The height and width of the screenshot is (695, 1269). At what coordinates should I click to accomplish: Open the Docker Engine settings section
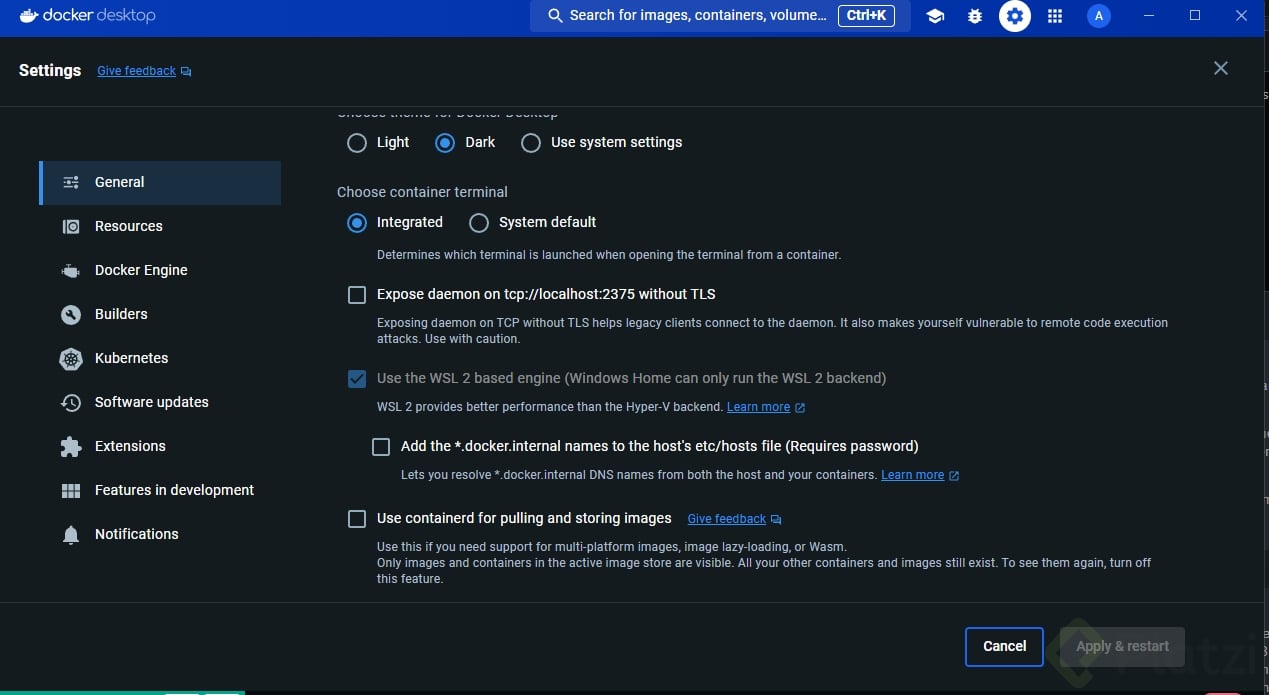tap(160, 270)
